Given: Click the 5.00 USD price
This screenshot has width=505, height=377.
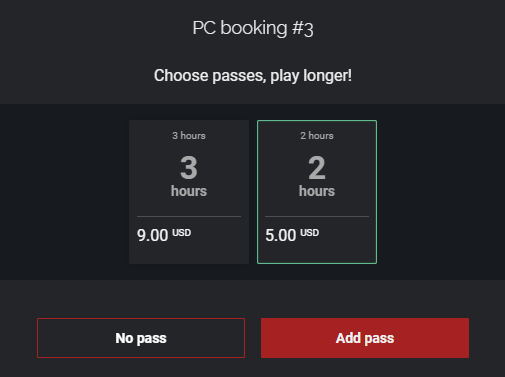Looking at the screenshot, I should pyautogui.click(x=292, y=235).
